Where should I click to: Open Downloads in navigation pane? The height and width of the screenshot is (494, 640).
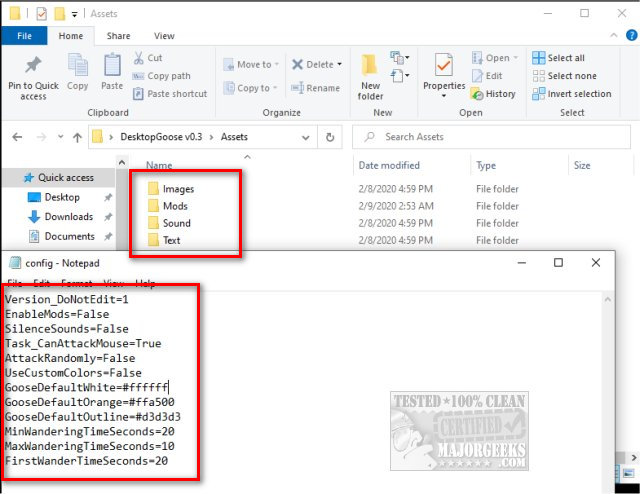point(60,217)
